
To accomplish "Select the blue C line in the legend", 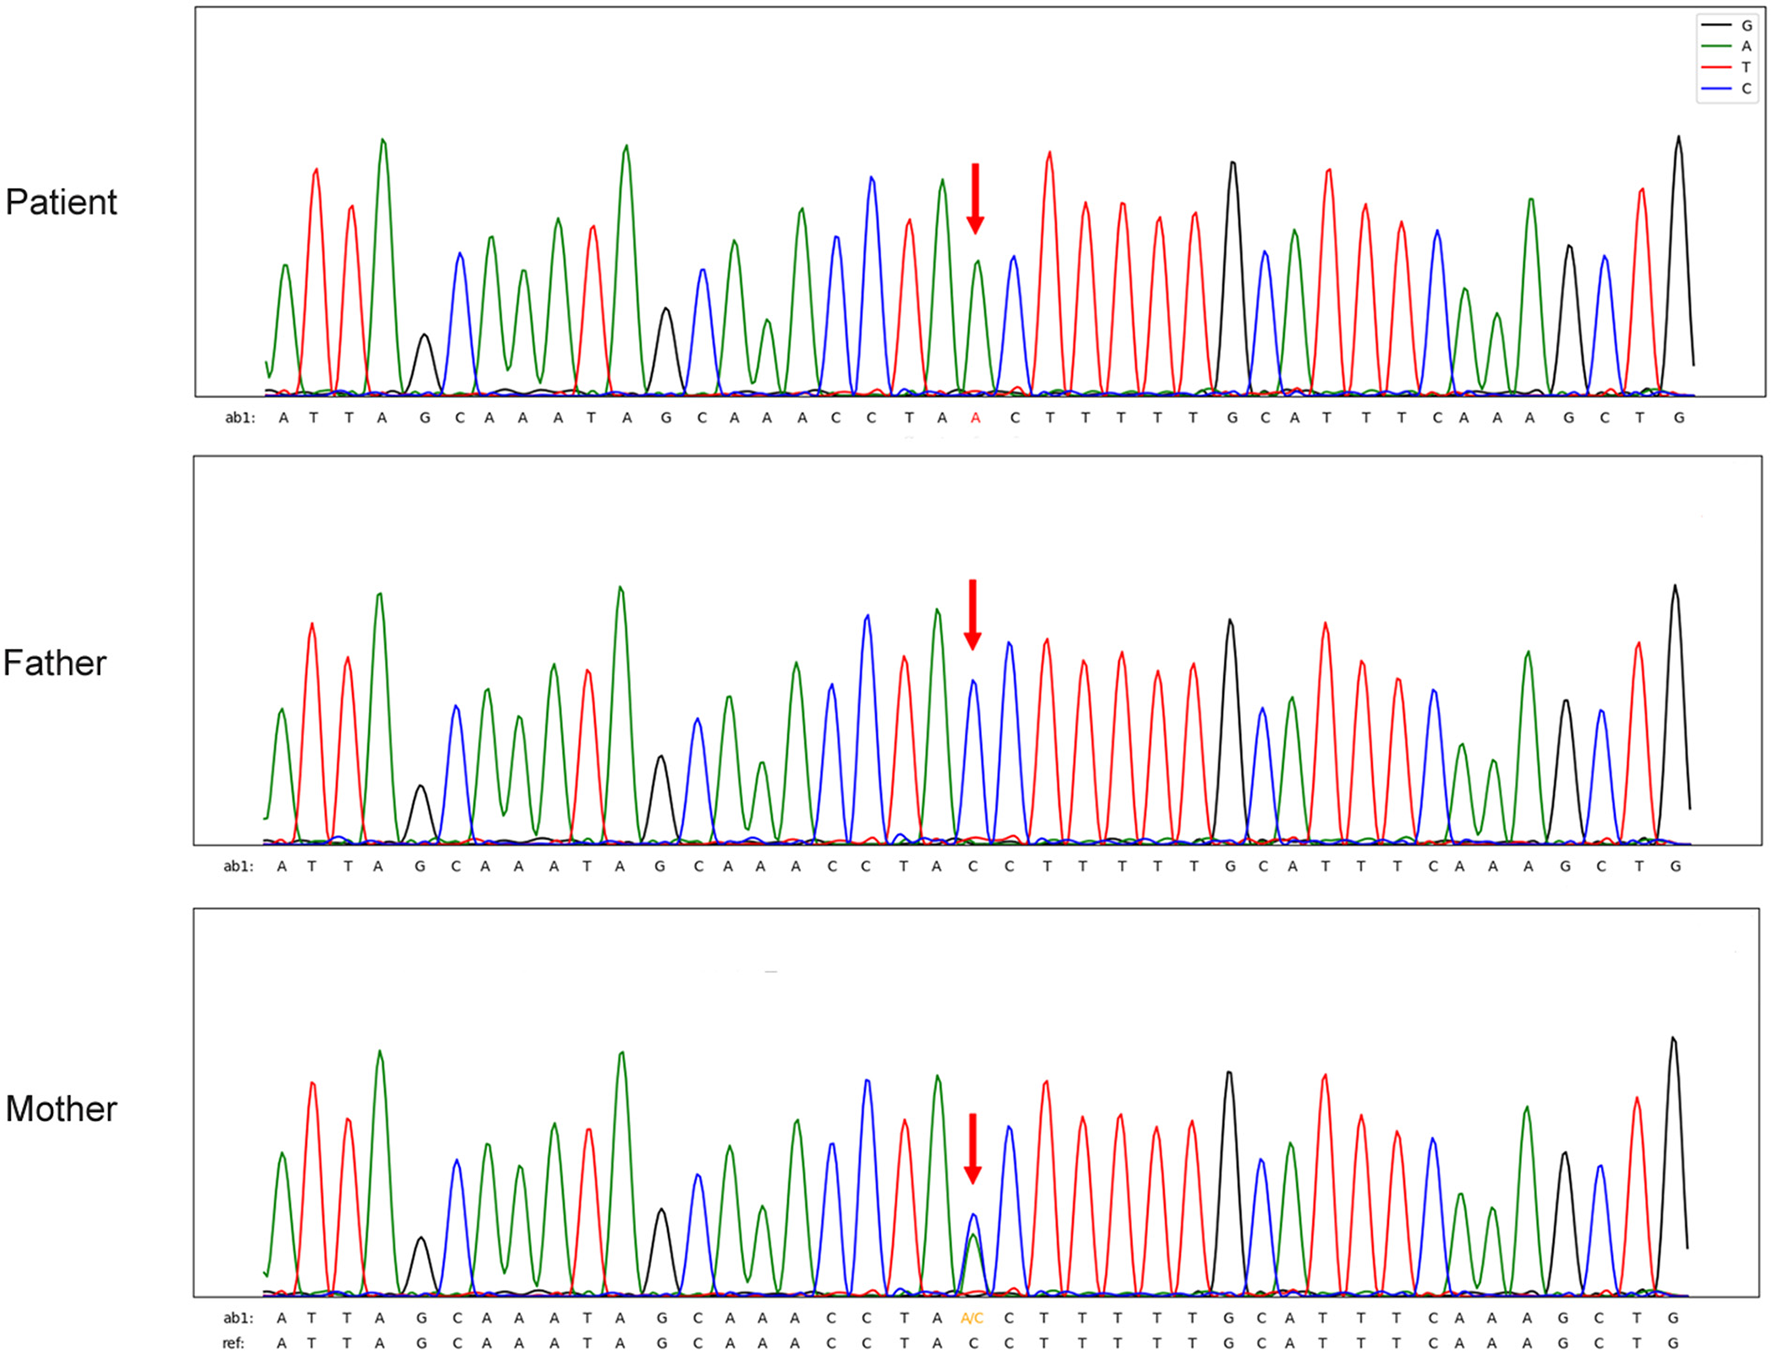I will click(x=1716, y=88).
